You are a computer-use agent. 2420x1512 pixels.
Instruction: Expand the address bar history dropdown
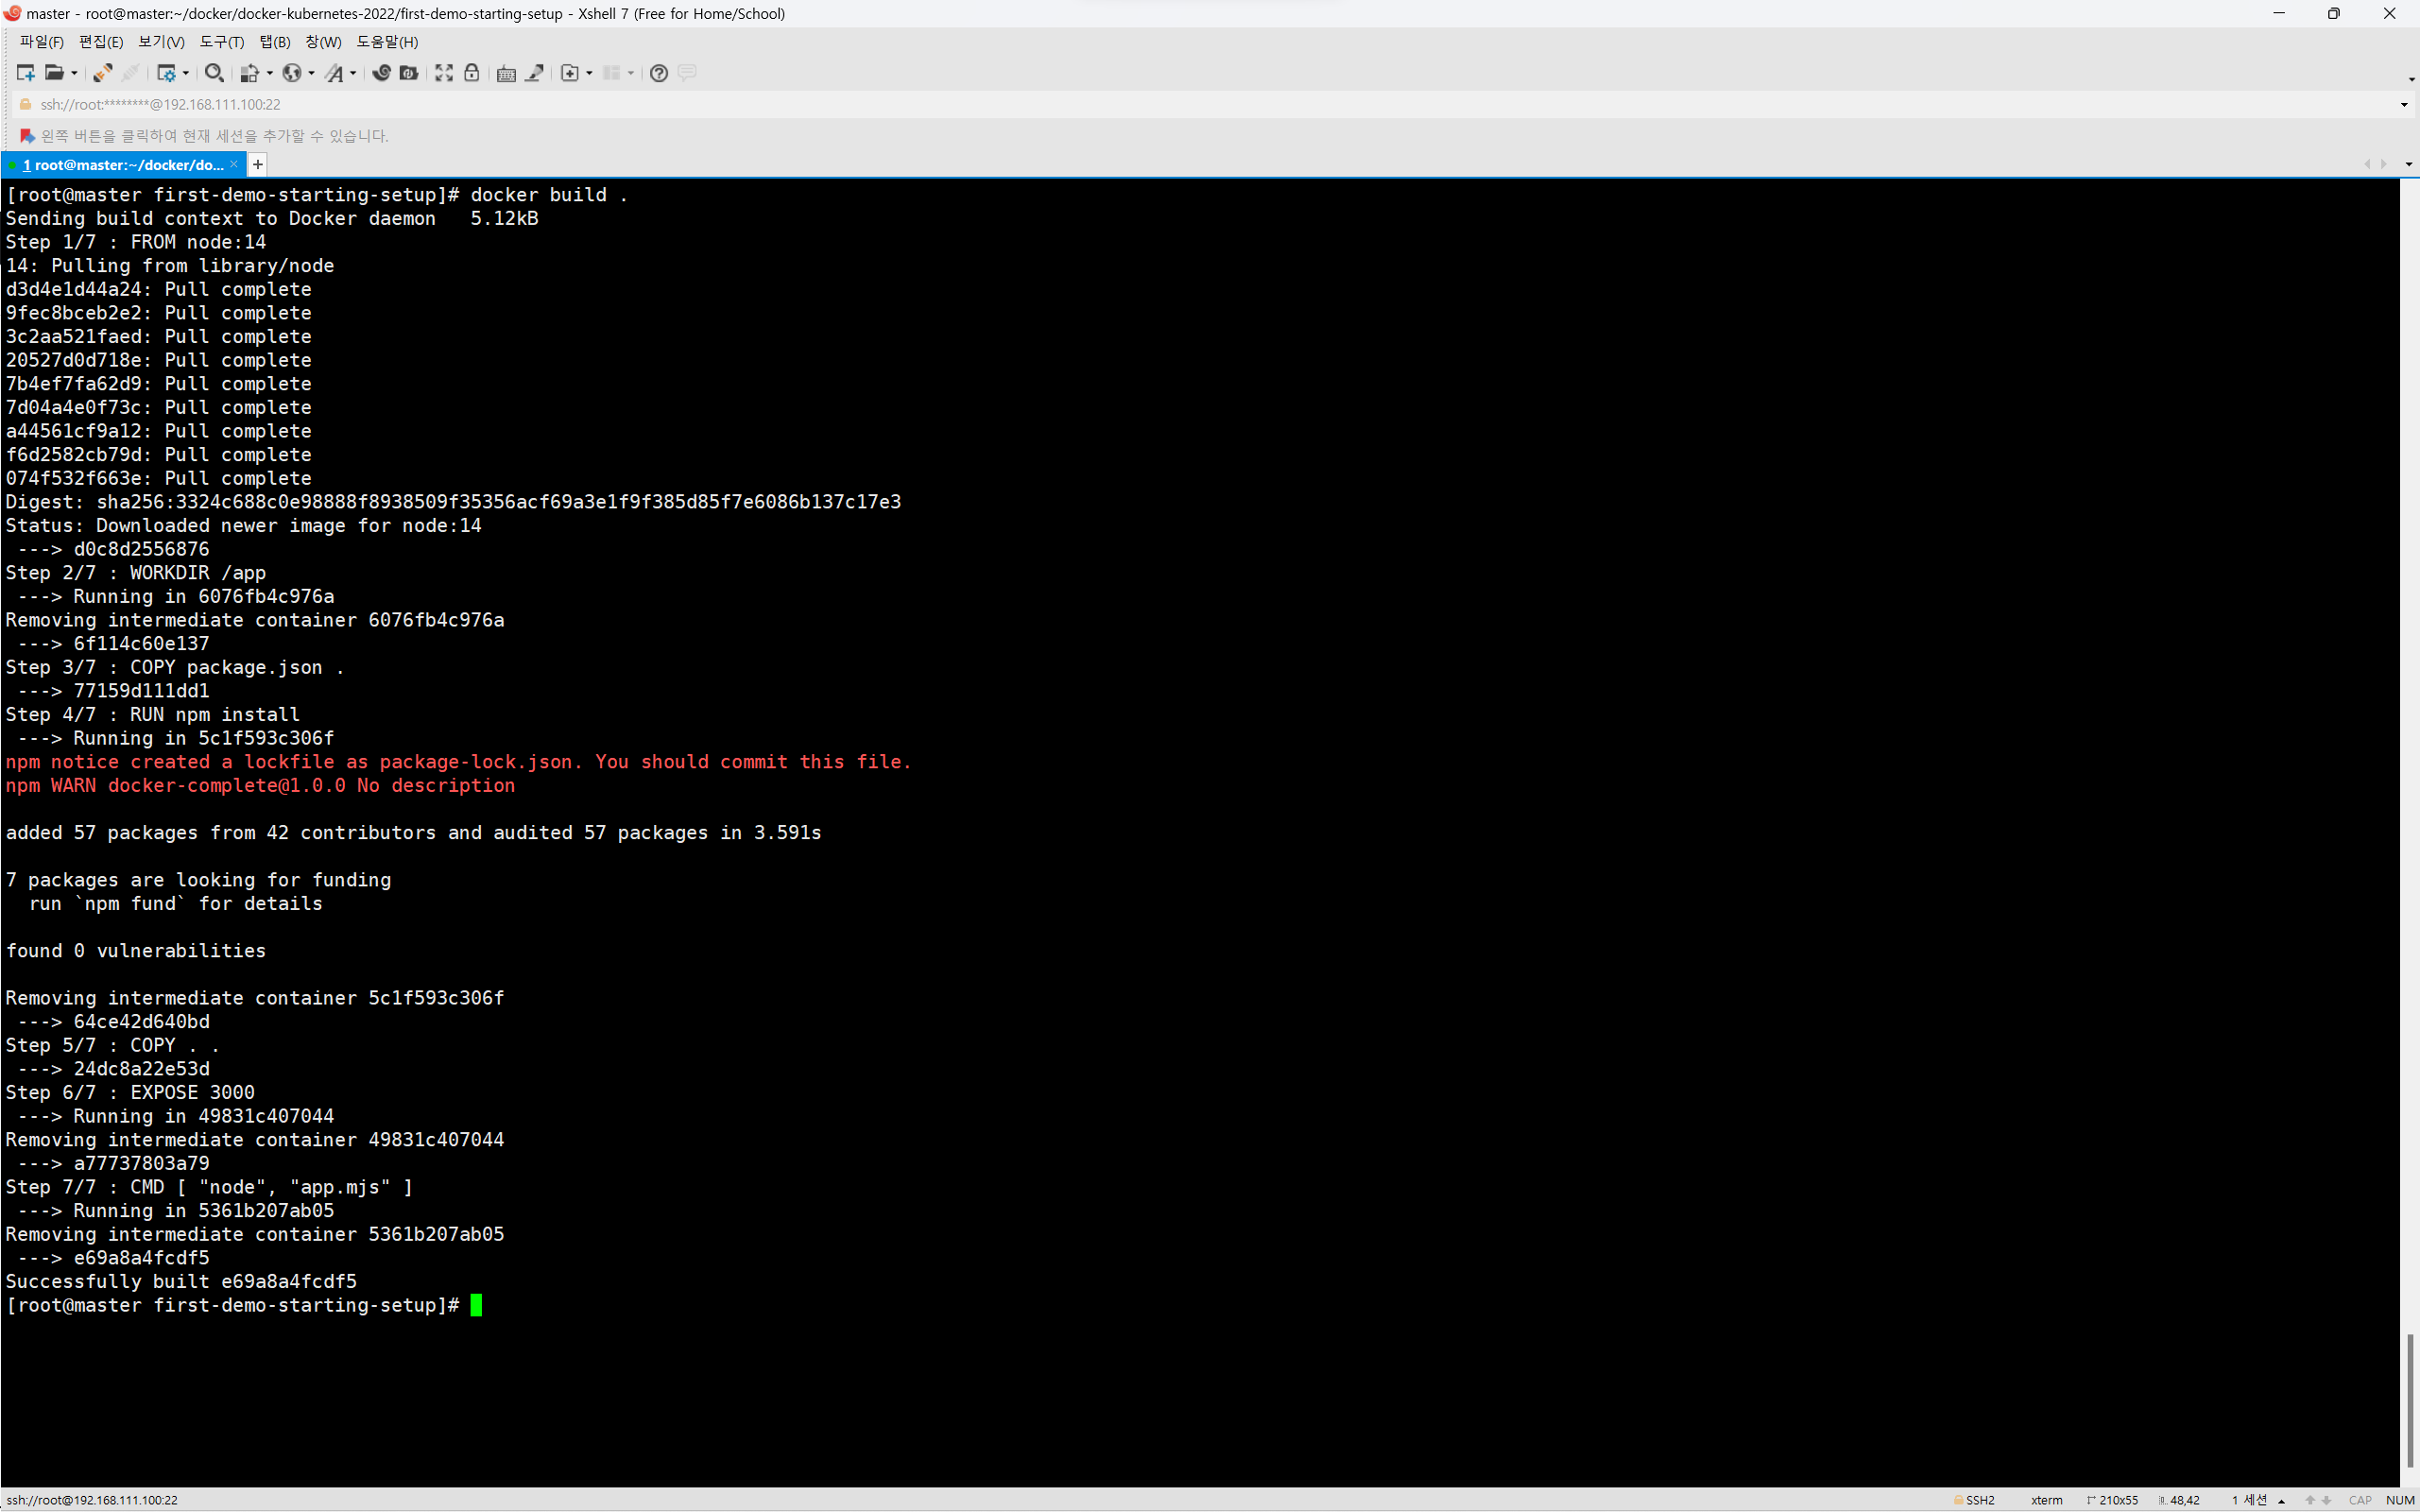pyautogui.click(x=2404, y=105)
